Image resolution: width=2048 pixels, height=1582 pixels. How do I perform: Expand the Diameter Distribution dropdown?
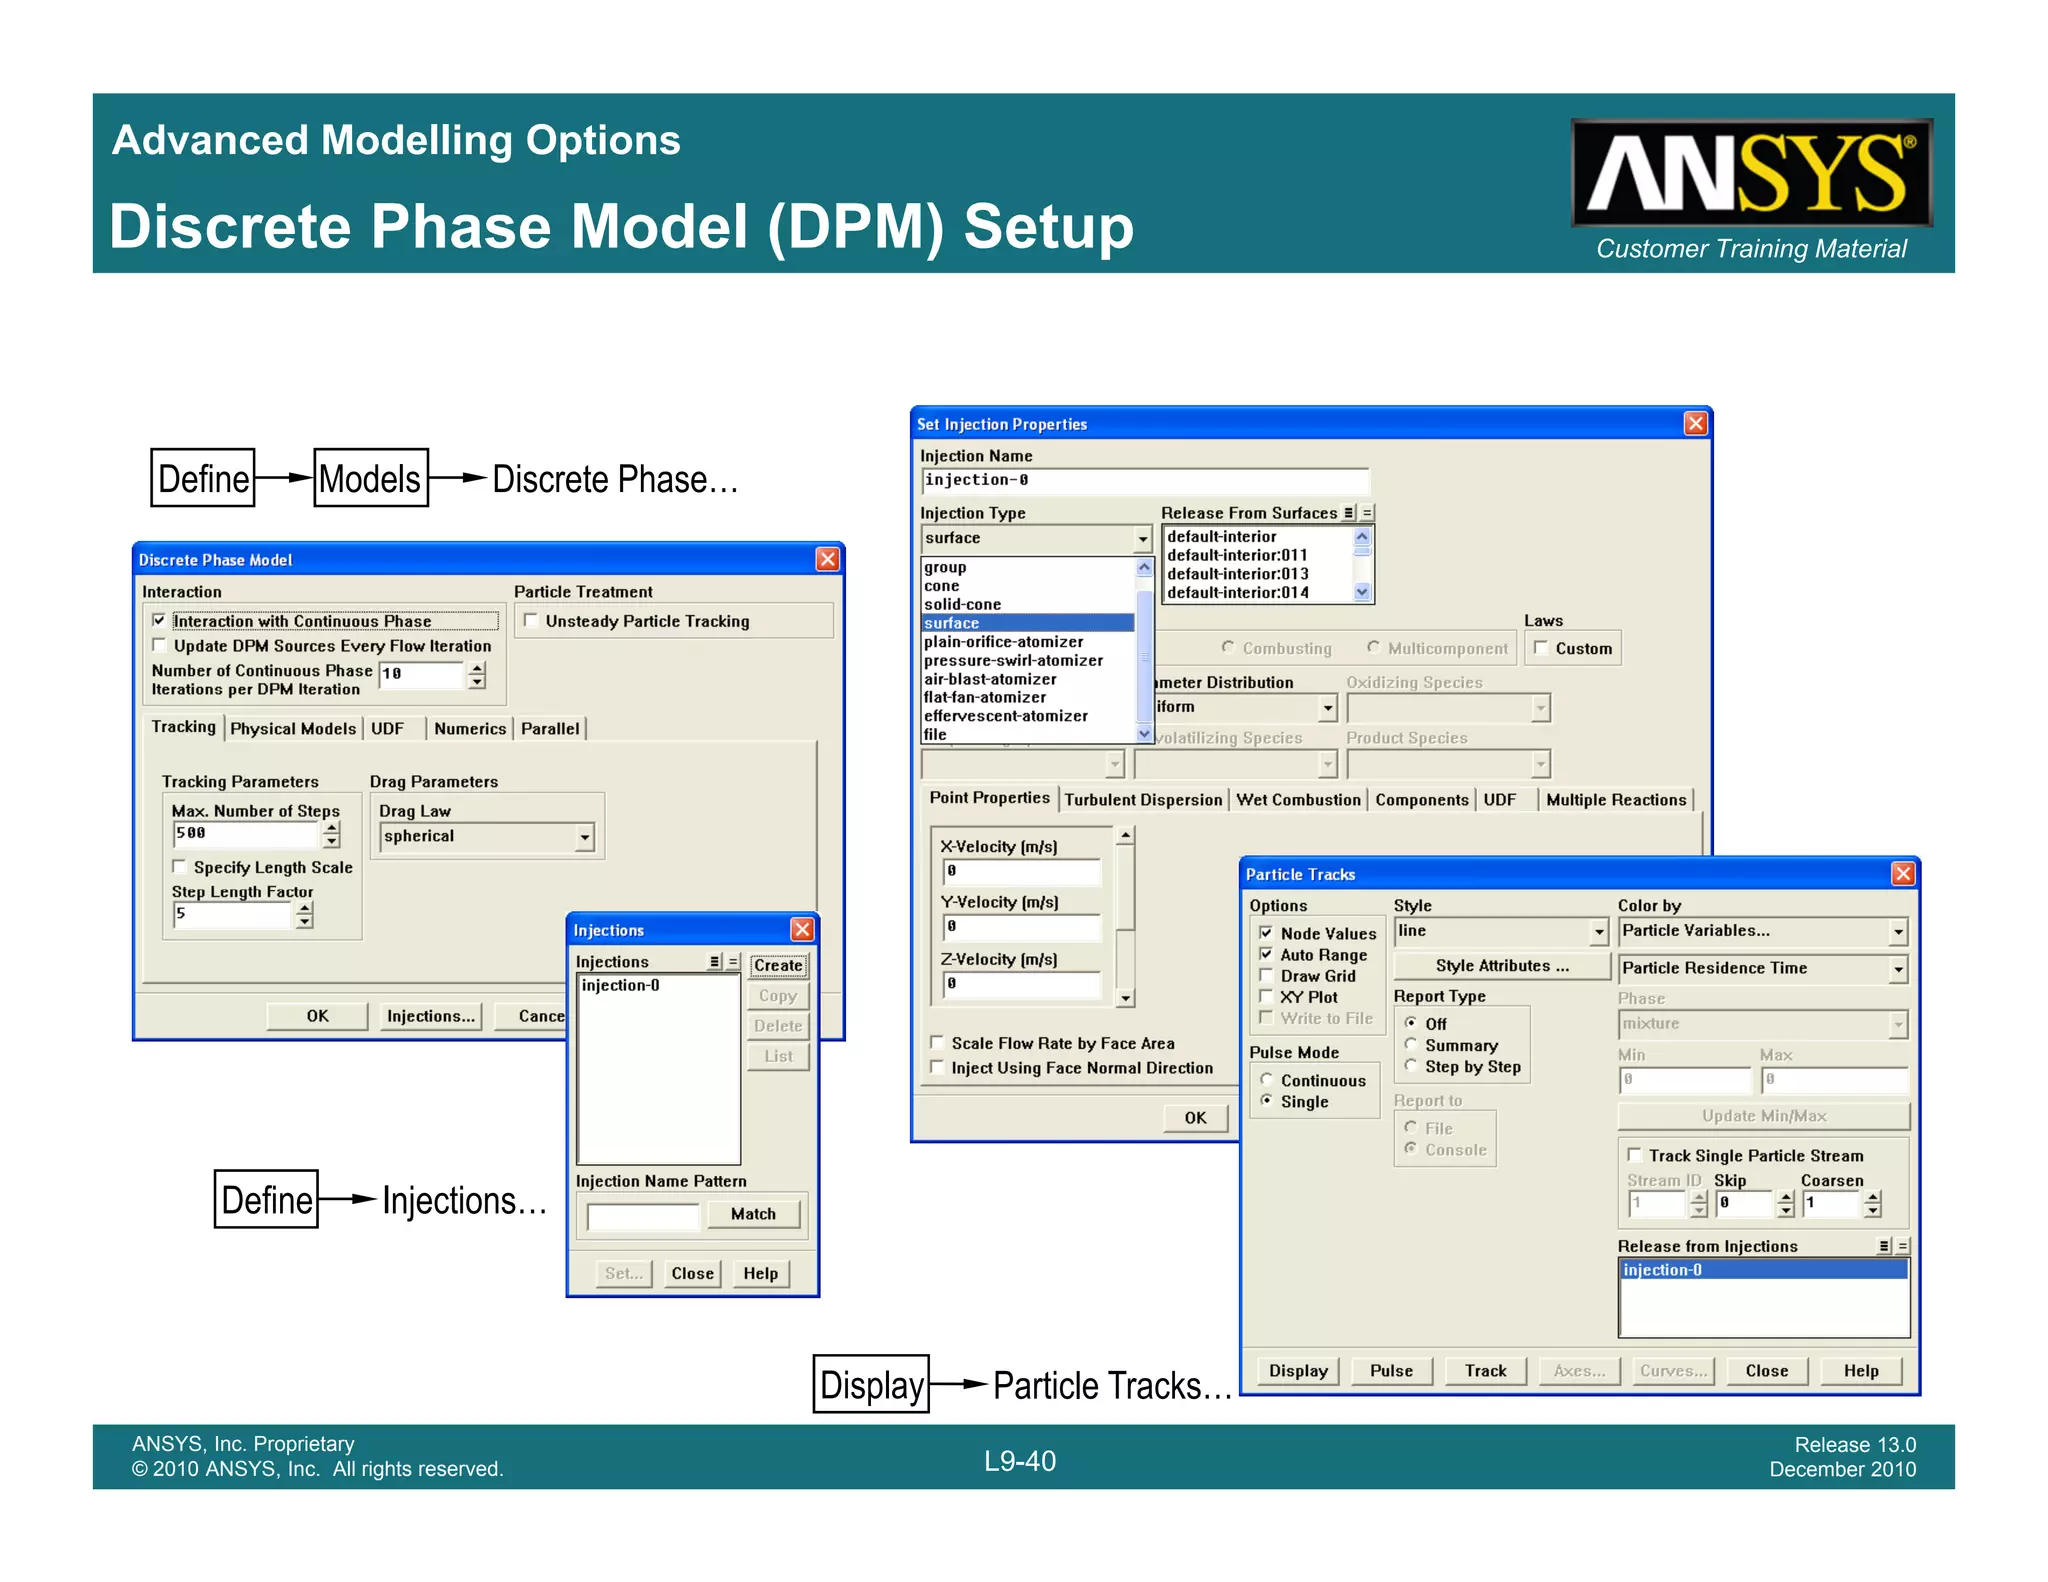click(x=1327, y=708)
